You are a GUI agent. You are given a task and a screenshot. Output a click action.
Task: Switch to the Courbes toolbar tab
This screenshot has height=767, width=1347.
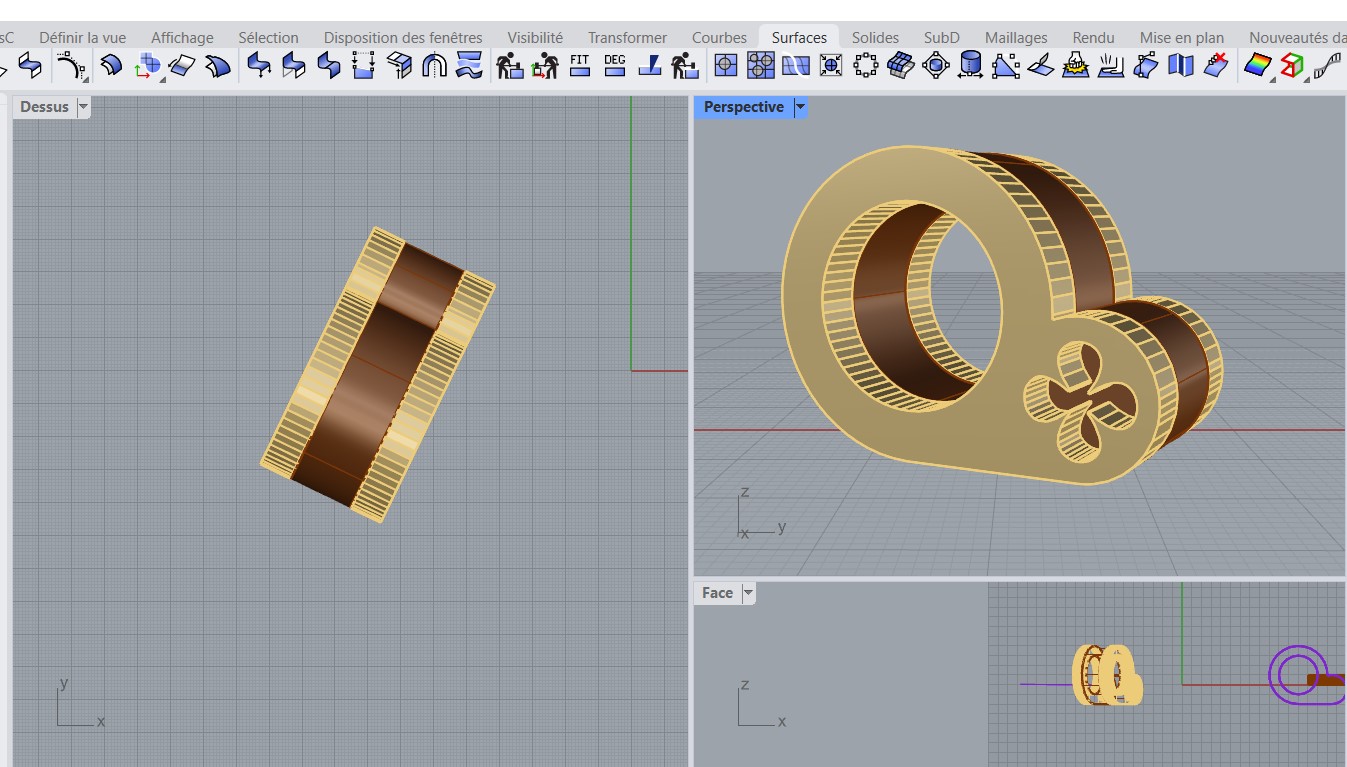click(719, 38)
